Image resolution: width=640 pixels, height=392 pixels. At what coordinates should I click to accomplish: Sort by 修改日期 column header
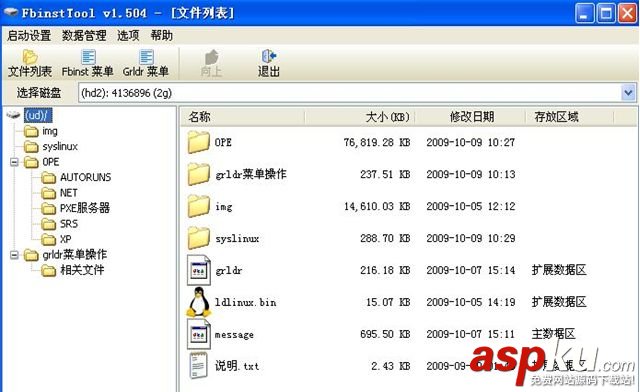[470, 117]
